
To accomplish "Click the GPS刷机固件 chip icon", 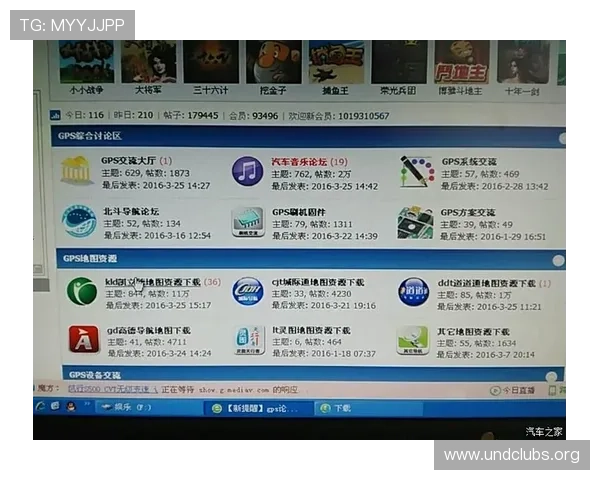I will (x=248, y=222).
